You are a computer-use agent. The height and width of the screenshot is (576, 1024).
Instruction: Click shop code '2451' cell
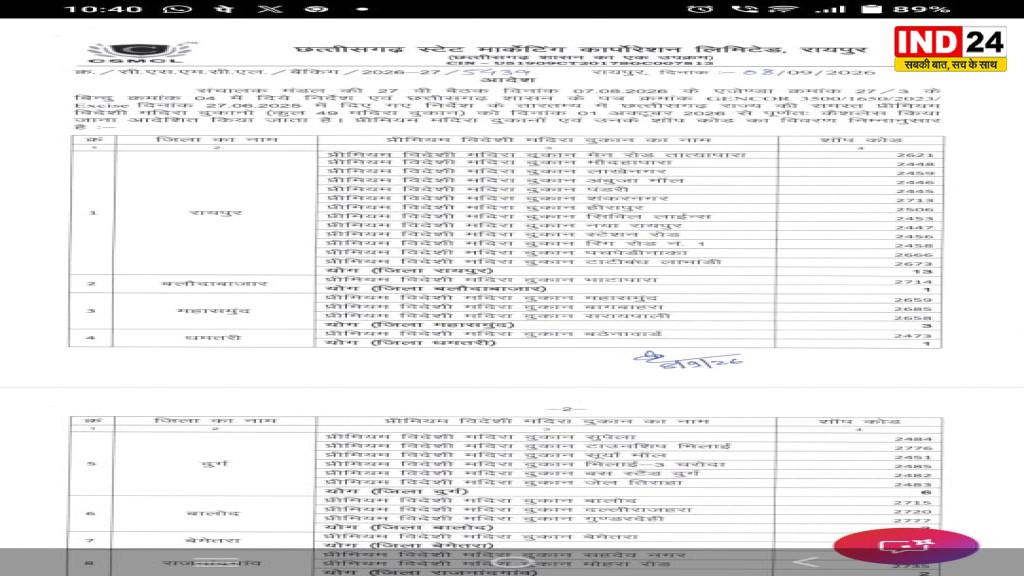(913, 457)
